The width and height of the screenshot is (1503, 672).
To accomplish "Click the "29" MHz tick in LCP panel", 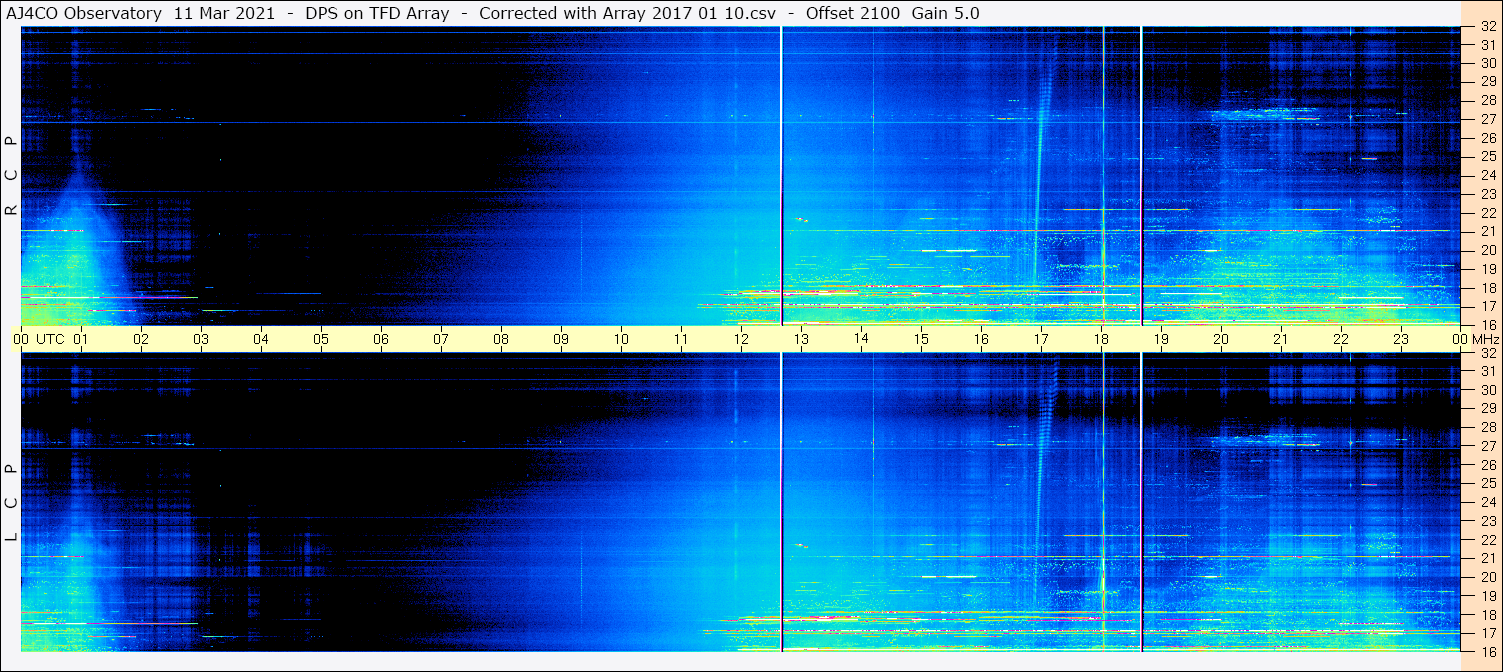I will [x=1487, y=409].
